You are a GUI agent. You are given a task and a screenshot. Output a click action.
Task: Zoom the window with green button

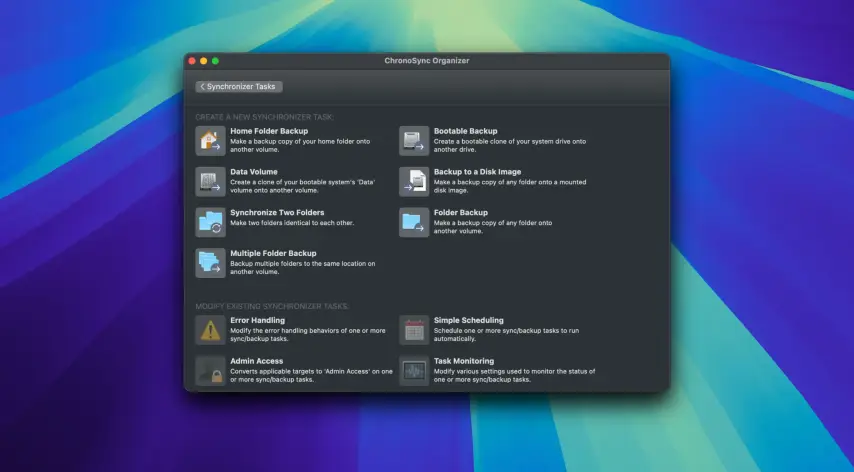point(215,61)
